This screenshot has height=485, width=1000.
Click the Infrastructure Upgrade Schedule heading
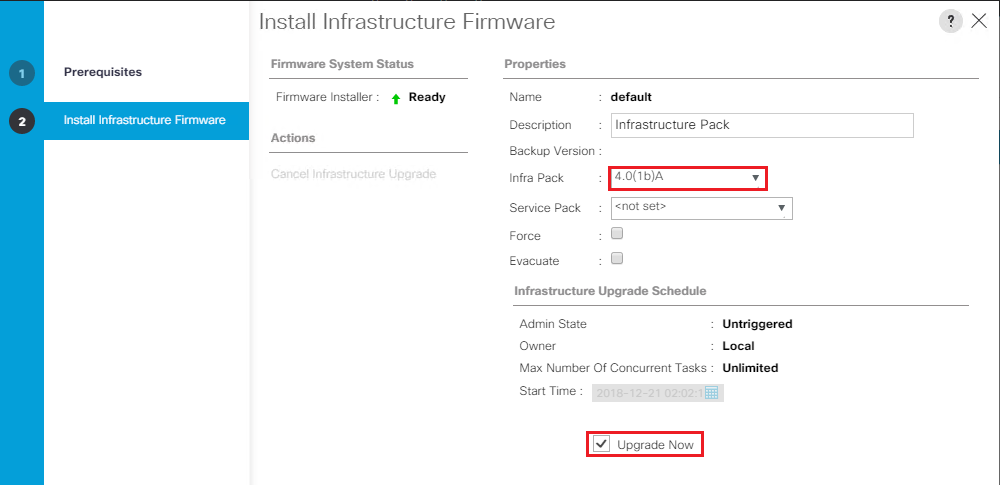coord(610,291)
